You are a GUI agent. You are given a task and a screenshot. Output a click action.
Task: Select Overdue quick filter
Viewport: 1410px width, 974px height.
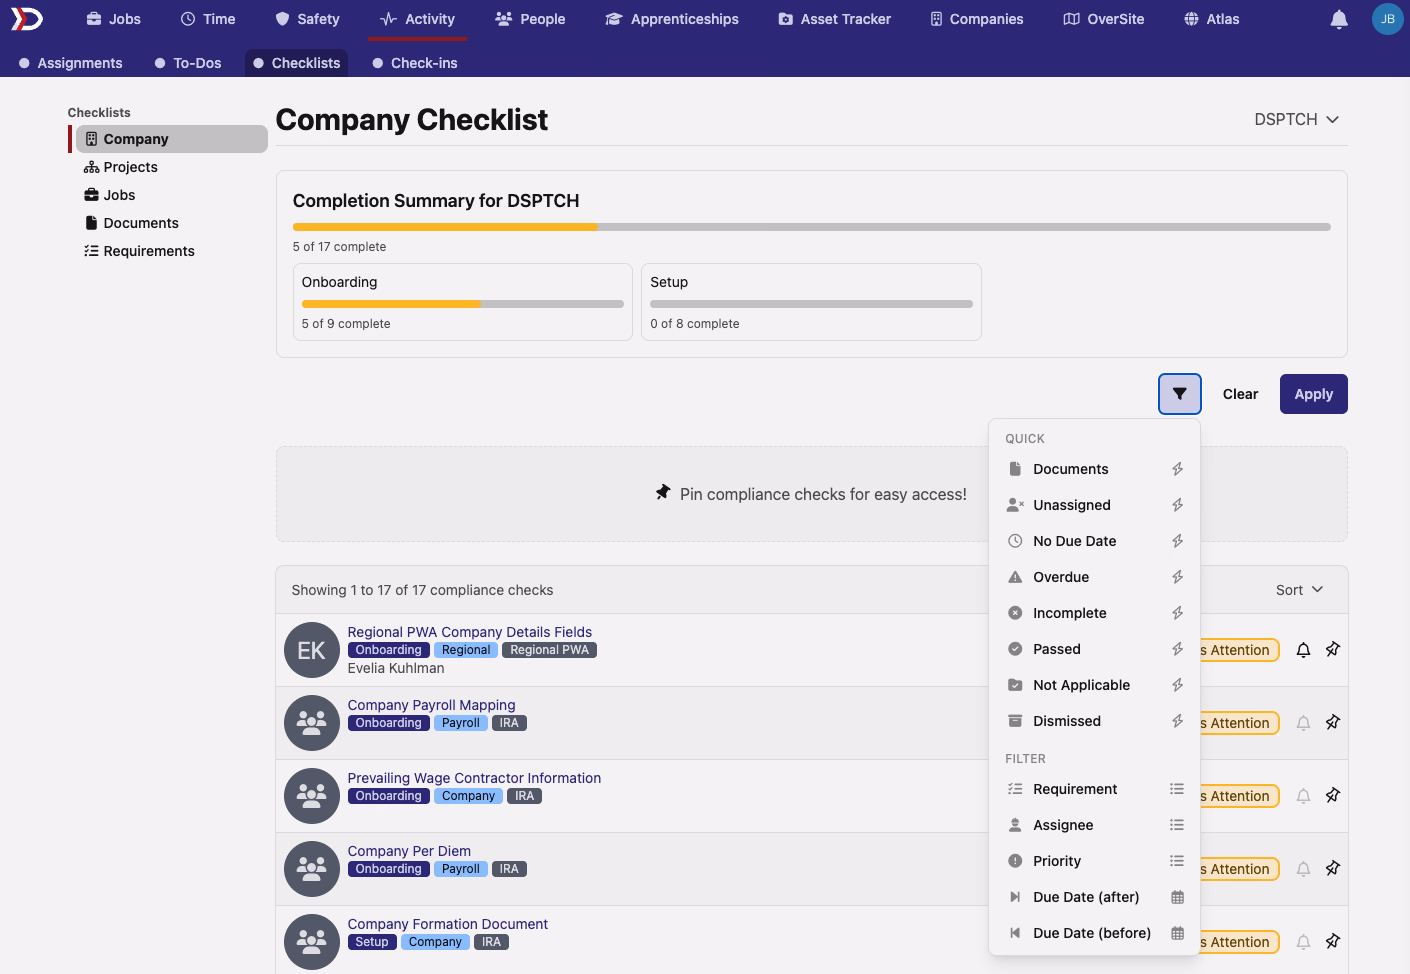pyautogui.click(x=1095, y=577)
